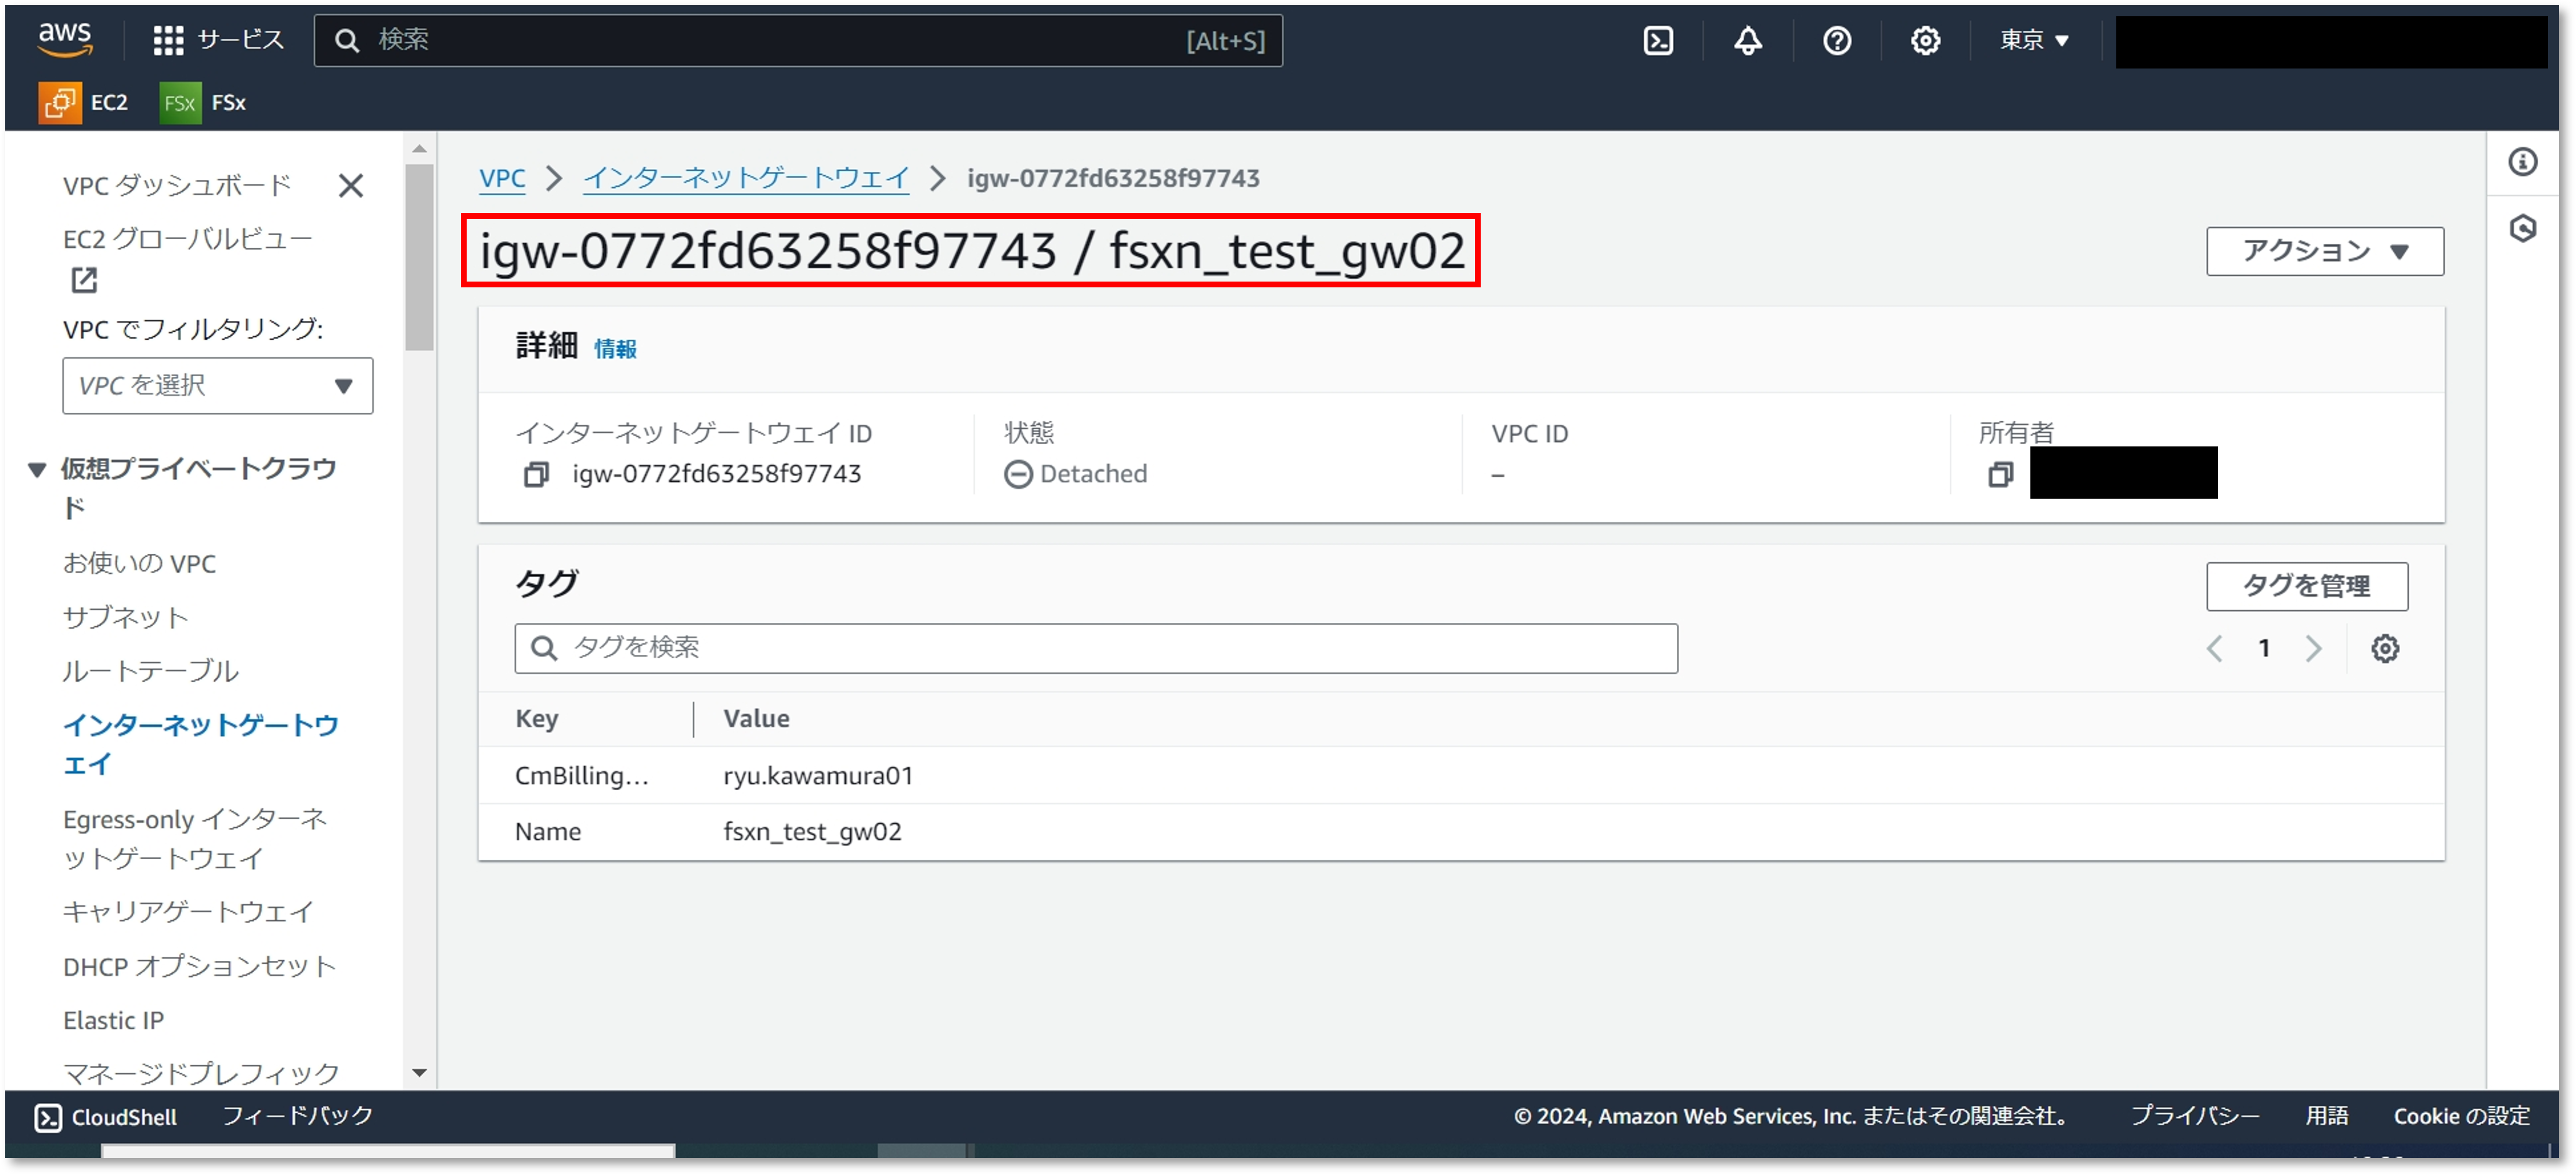Image resolution: width=2576 pixels, height=1175 pixels.
Task: Click the AWS logo home icon
Action: (65, 40)
